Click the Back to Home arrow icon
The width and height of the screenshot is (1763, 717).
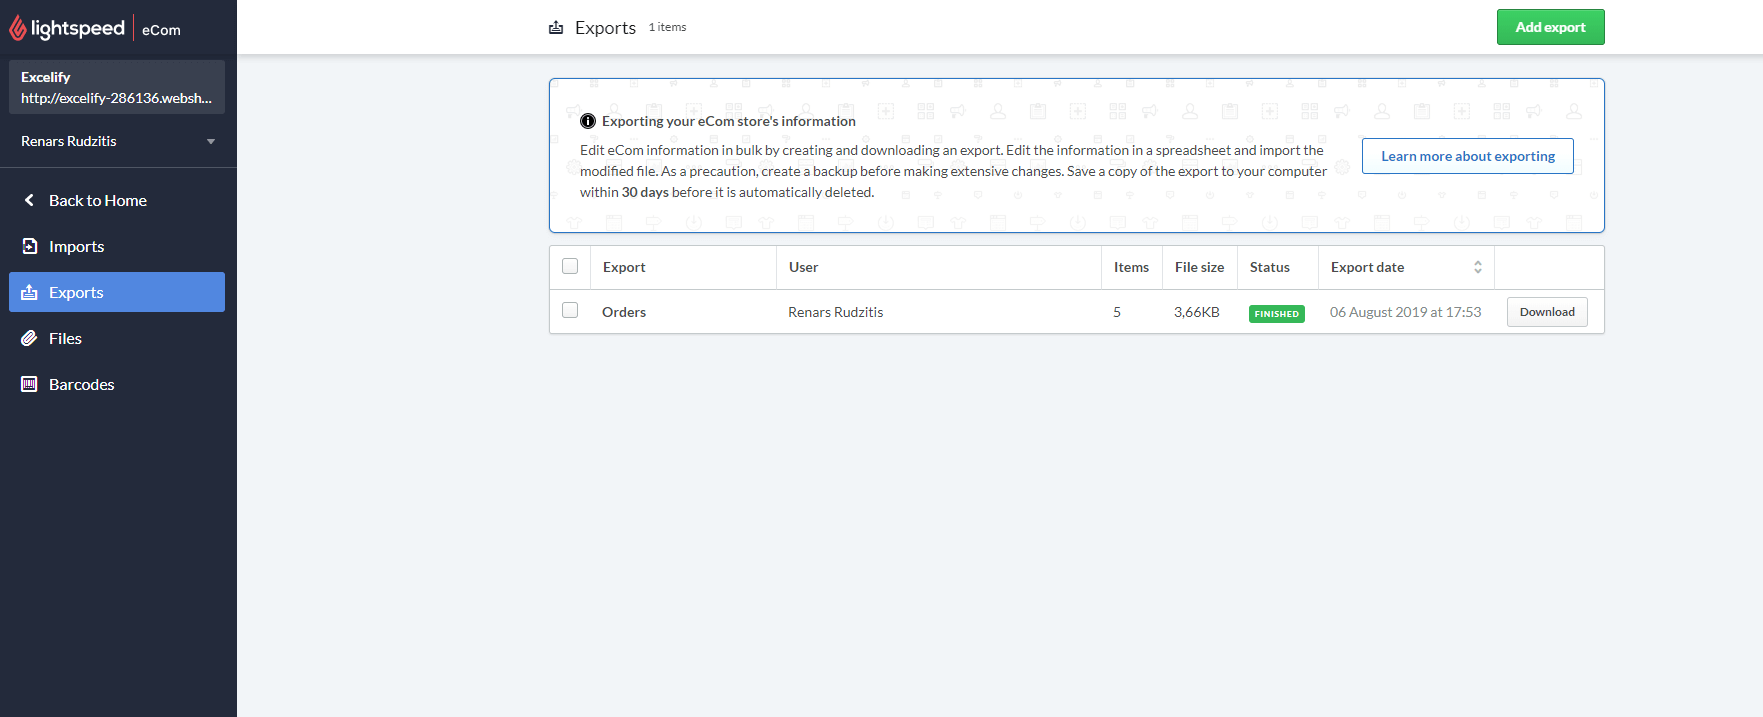pyautogui.click(x=29, y=200)
